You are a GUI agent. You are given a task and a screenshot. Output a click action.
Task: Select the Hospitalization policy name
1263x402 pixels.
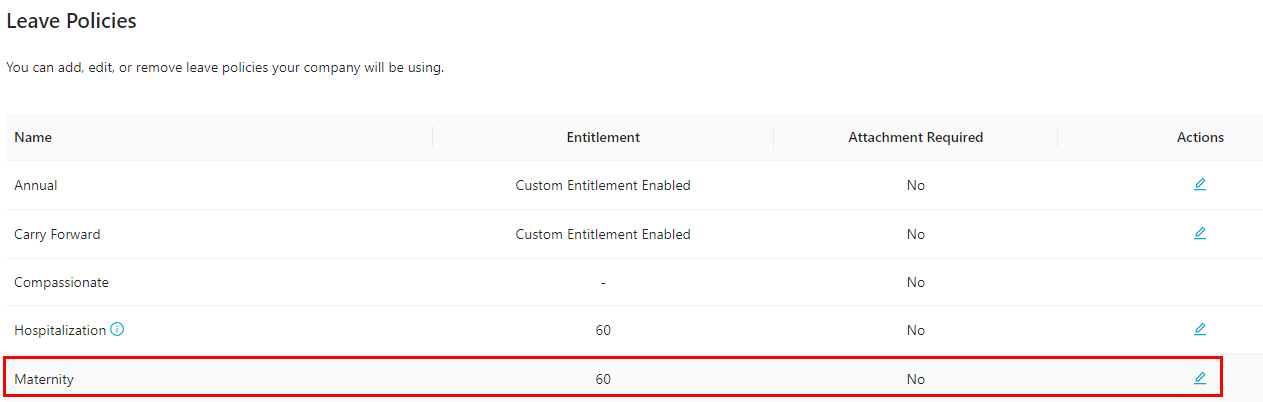(59, 330)
